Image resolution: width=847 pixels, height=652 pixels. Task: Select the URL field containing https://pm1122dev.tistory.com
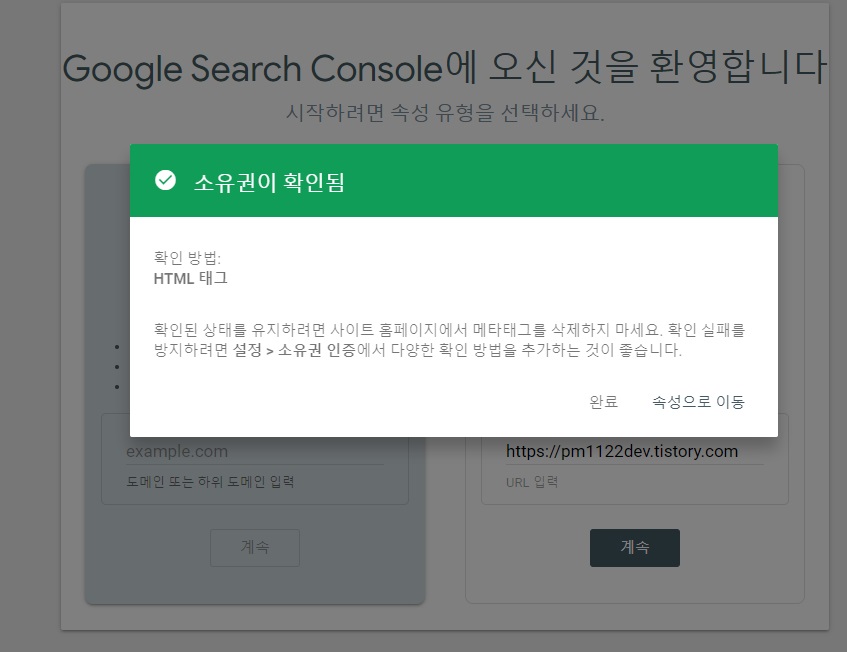coord(634,451)
